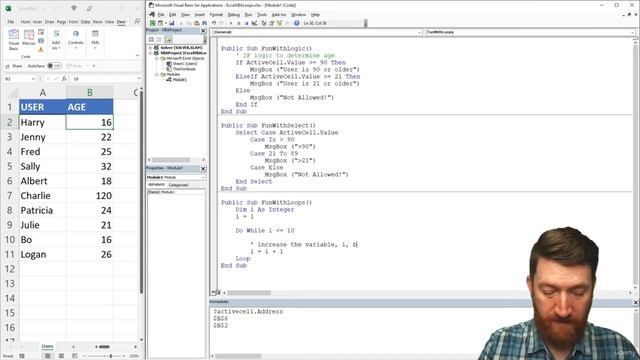
Task: Select ThisWorkbook in project tree
Action: click(x=181, y=69)
